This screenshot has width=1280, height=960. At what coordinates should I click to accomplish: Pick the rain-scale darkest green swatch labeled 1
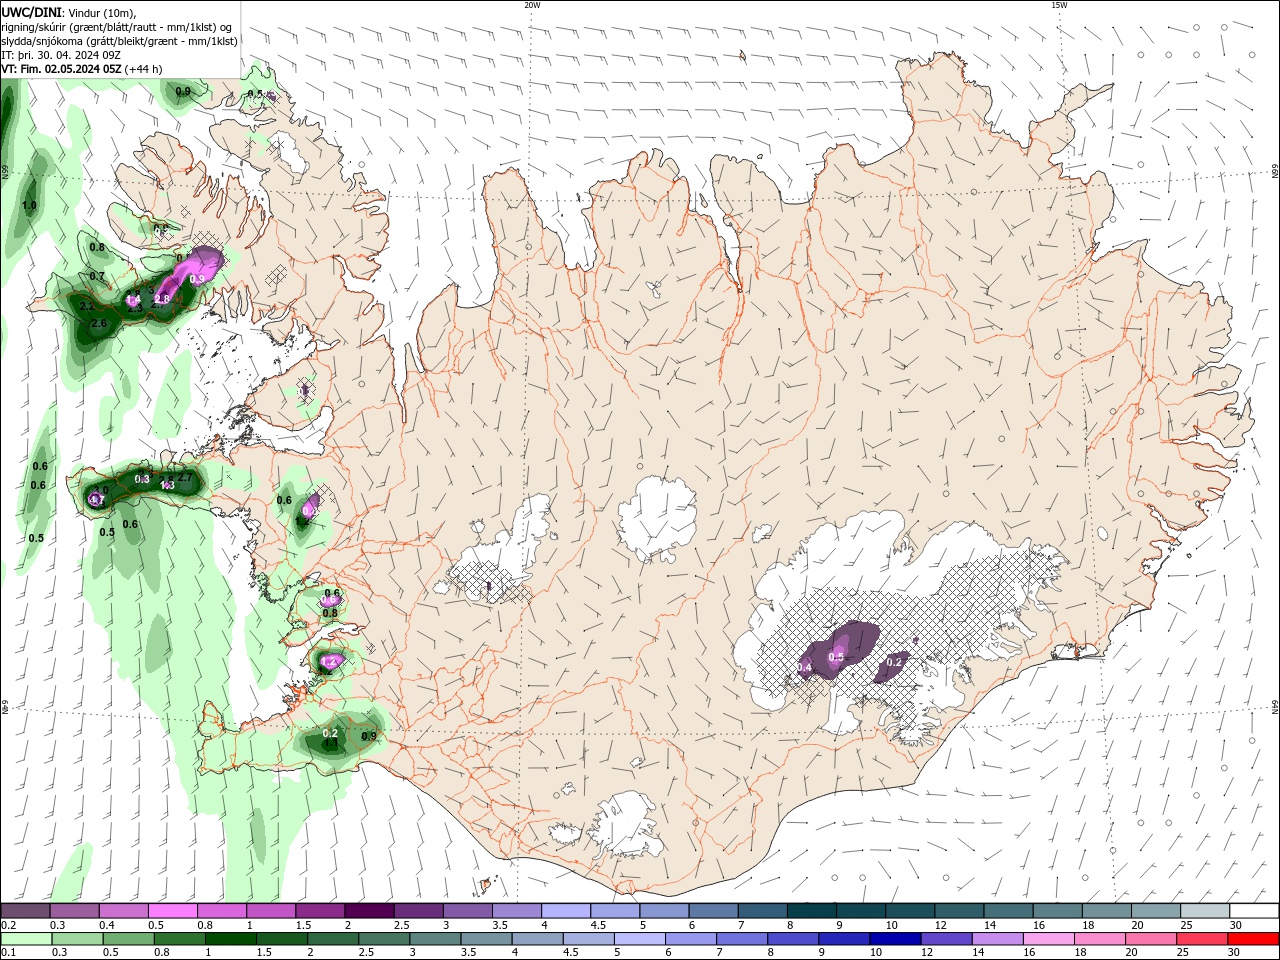tap(230, 939)
